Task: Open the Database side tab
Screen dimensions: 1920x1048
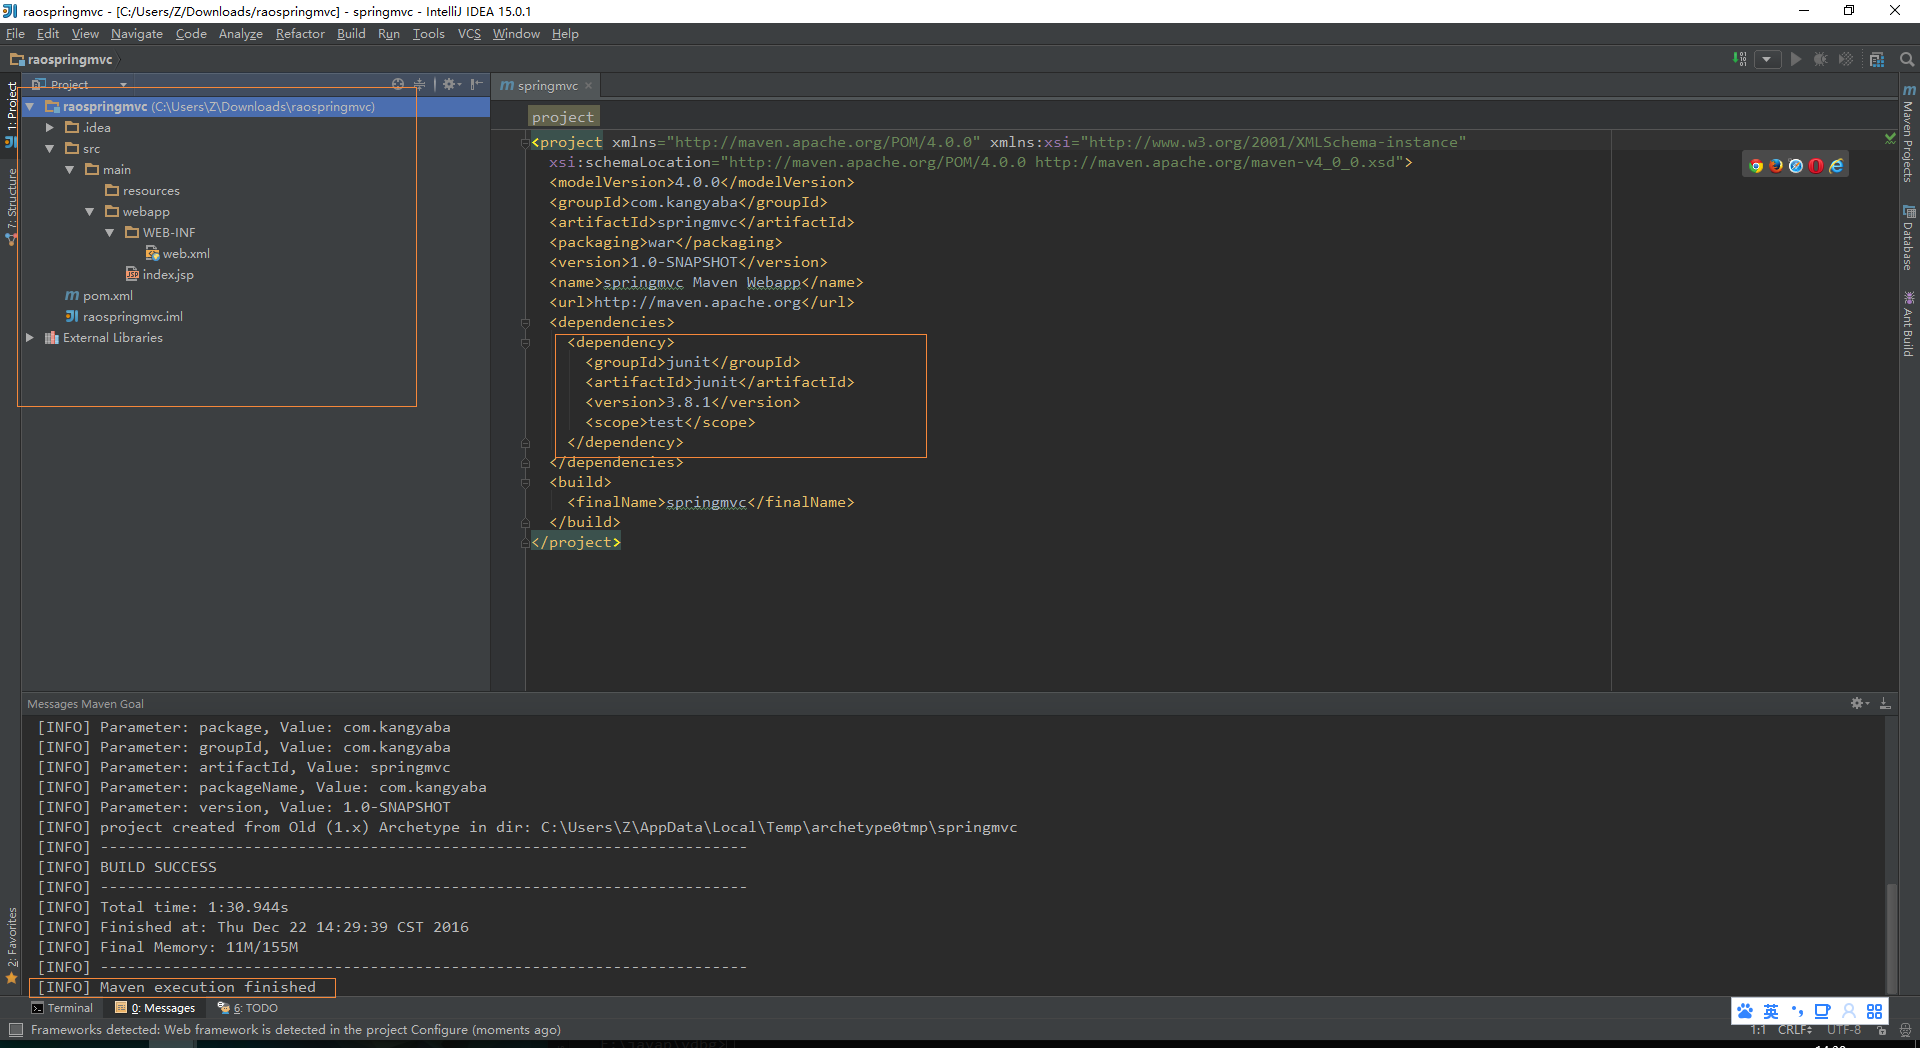Action: pos(1908,238)
